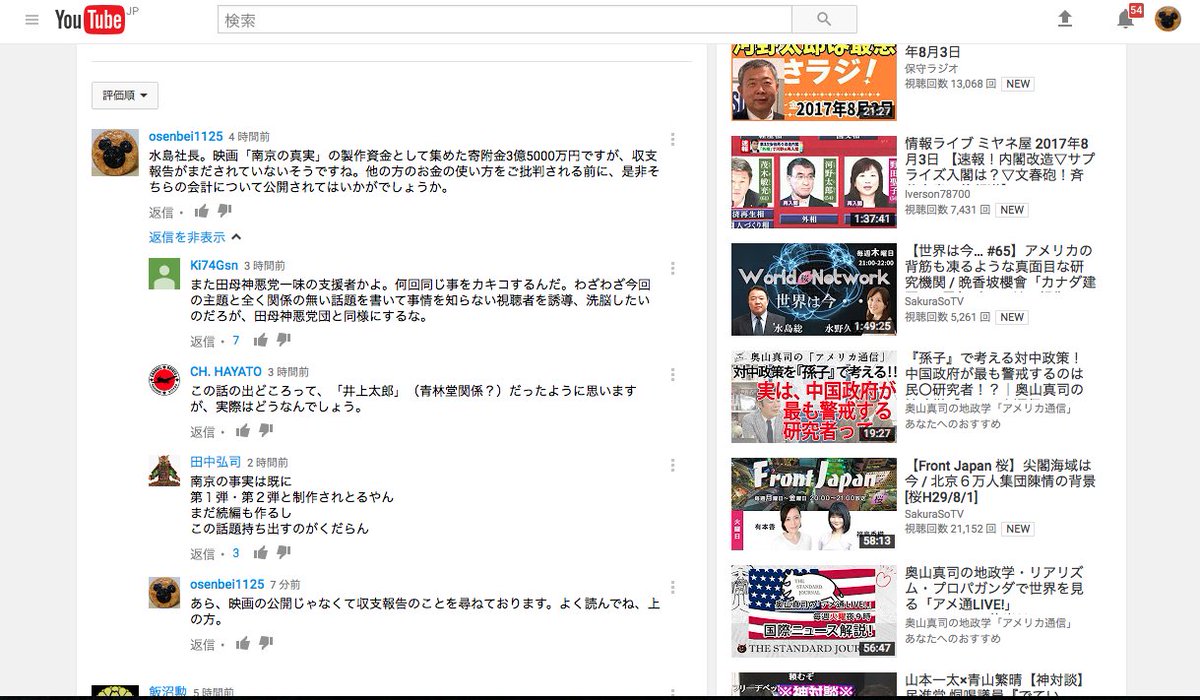
Task: Reply to the Ki74Gsn comment
Action: click(203, 341)
